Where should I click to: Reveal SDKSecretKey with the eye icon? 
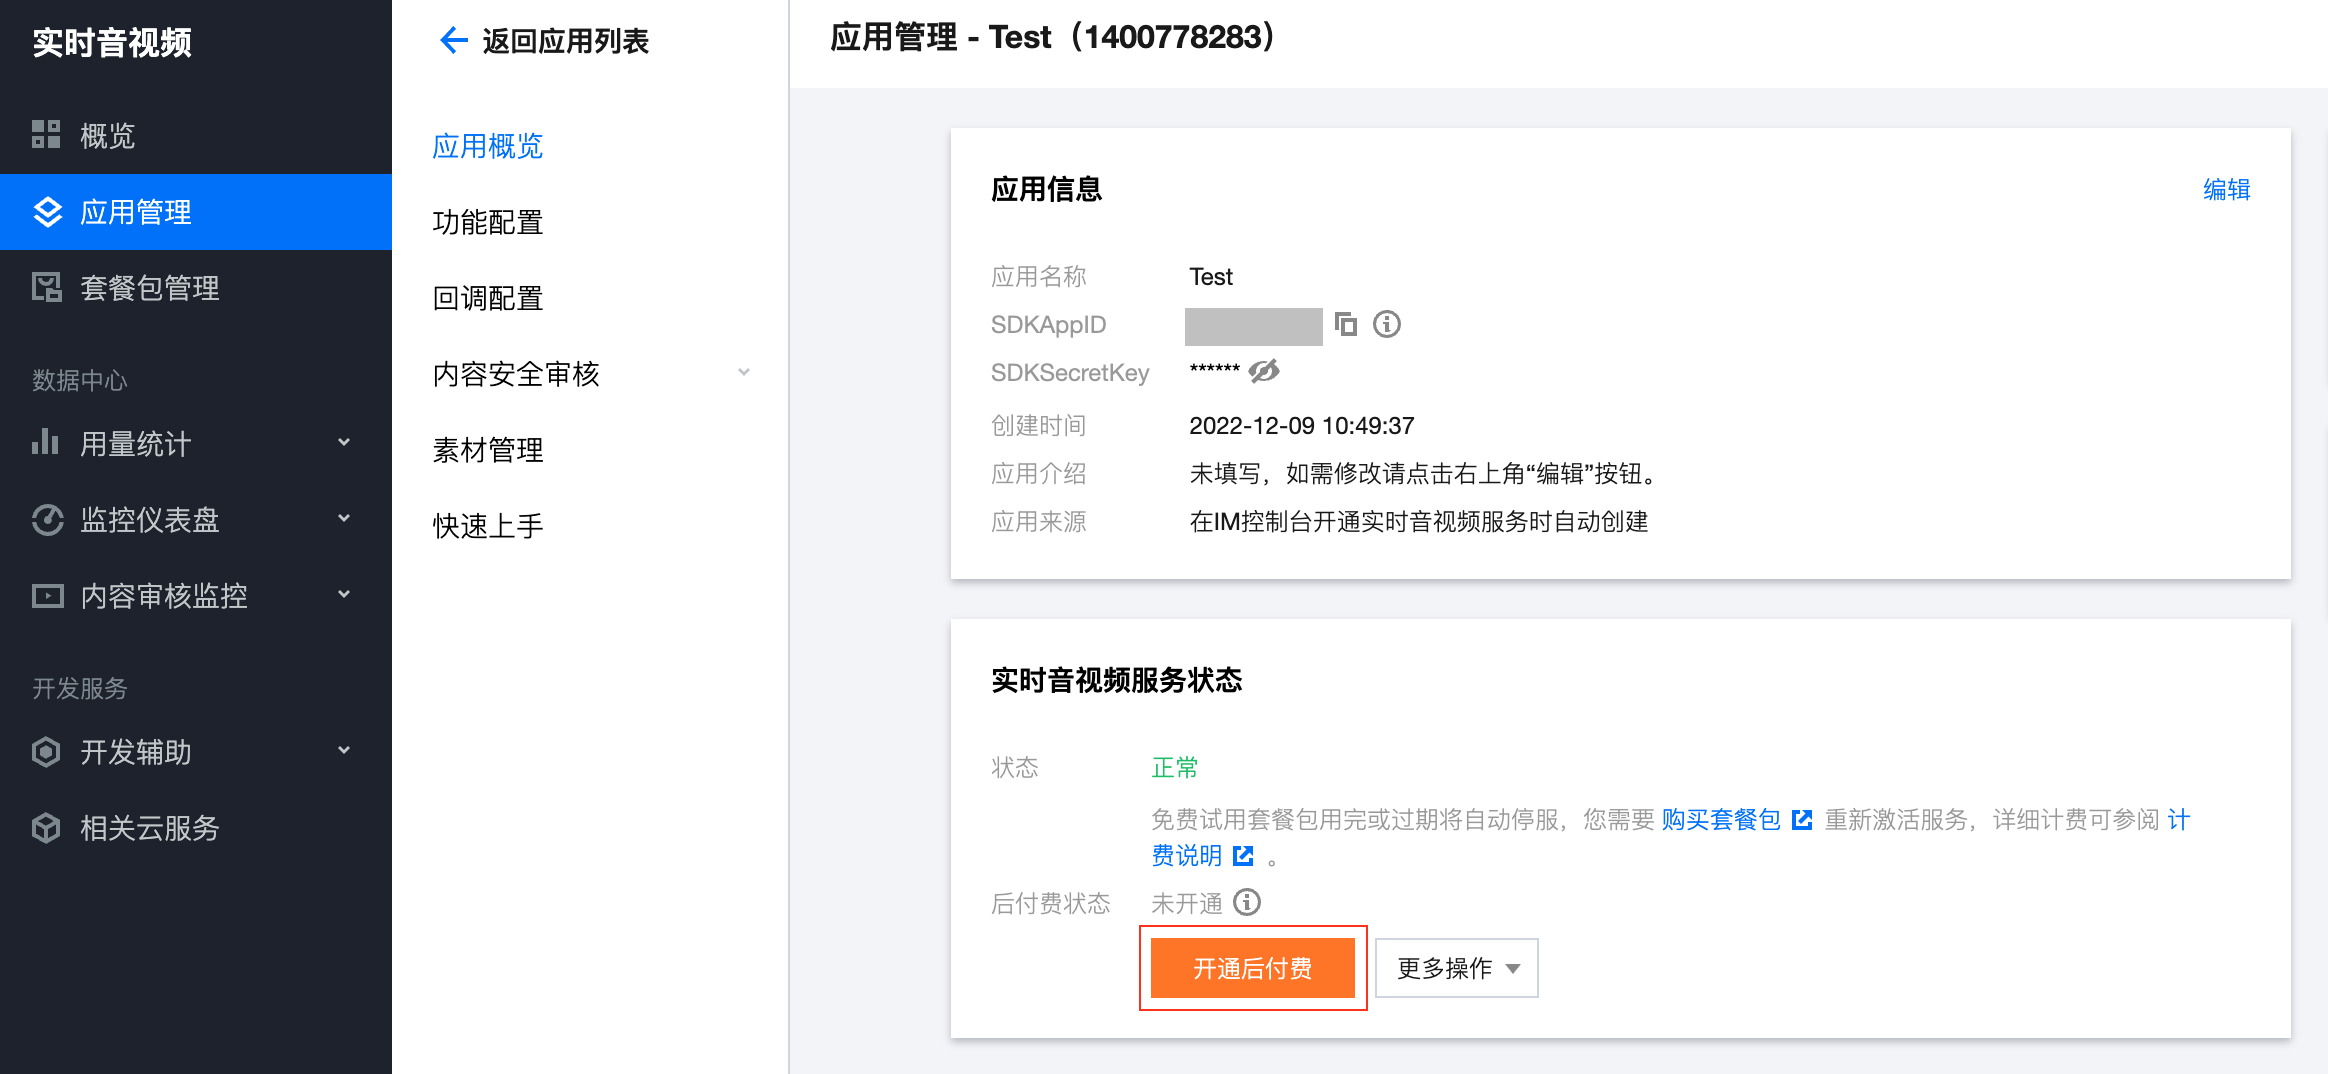pos(1264,372)
